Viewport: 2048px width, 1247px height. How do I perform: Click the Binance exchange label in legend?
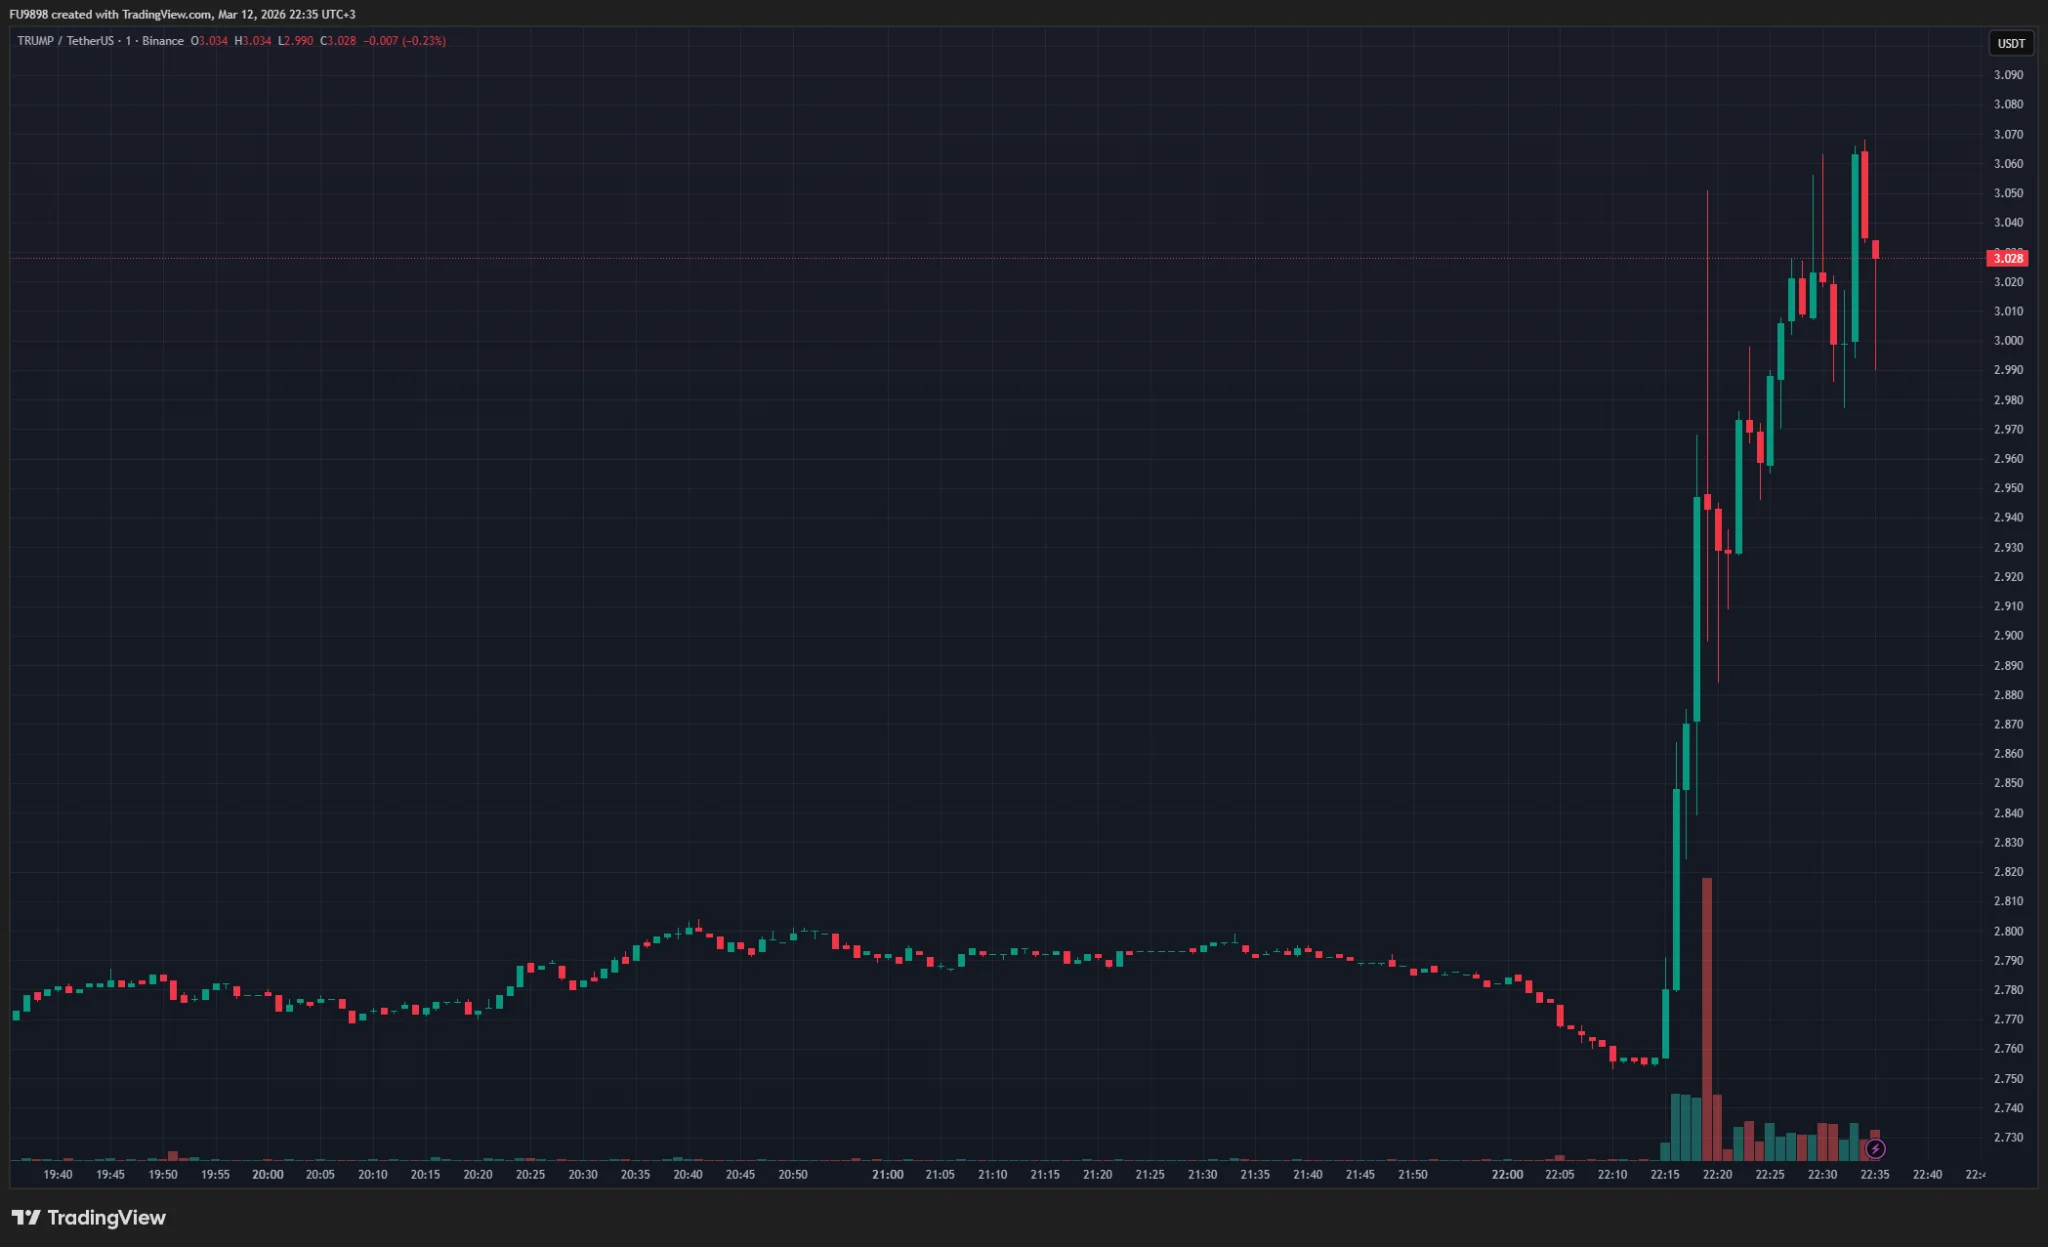tap(162, 41)
